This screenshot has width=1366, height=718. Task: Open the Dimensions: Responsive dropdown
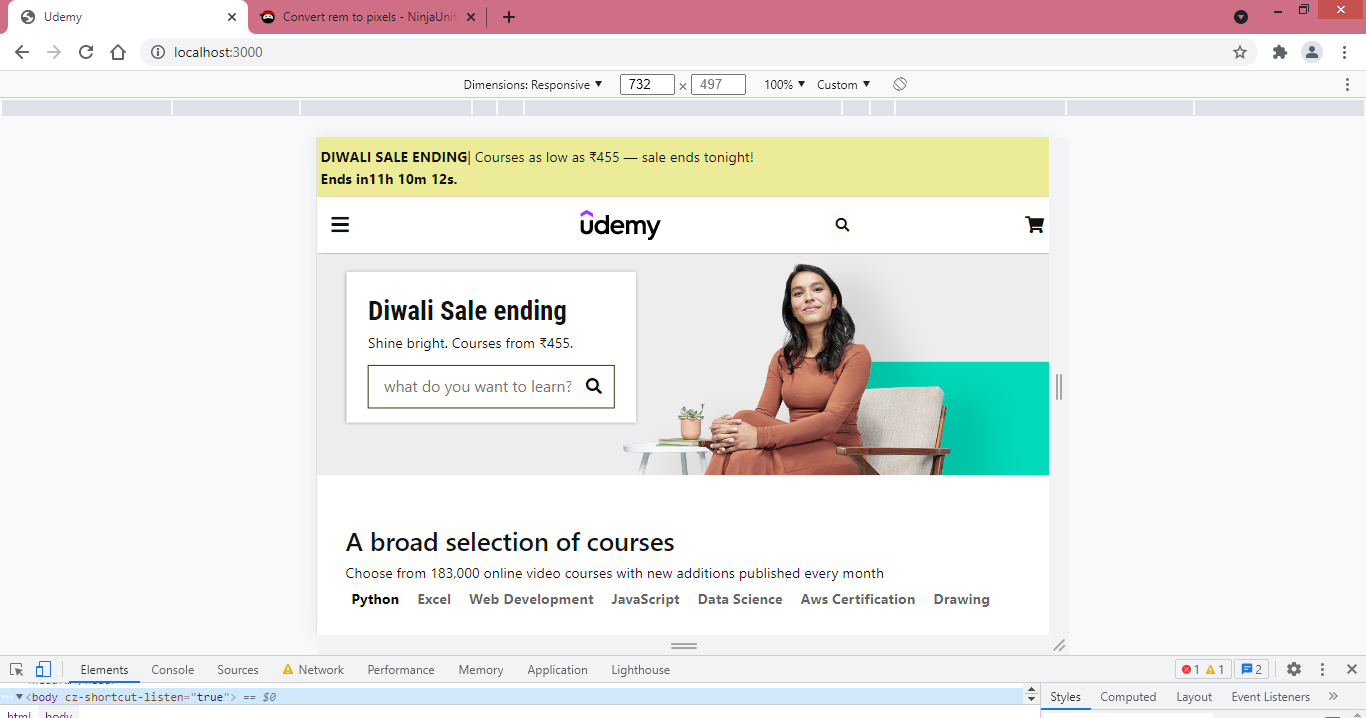point(534,84)
